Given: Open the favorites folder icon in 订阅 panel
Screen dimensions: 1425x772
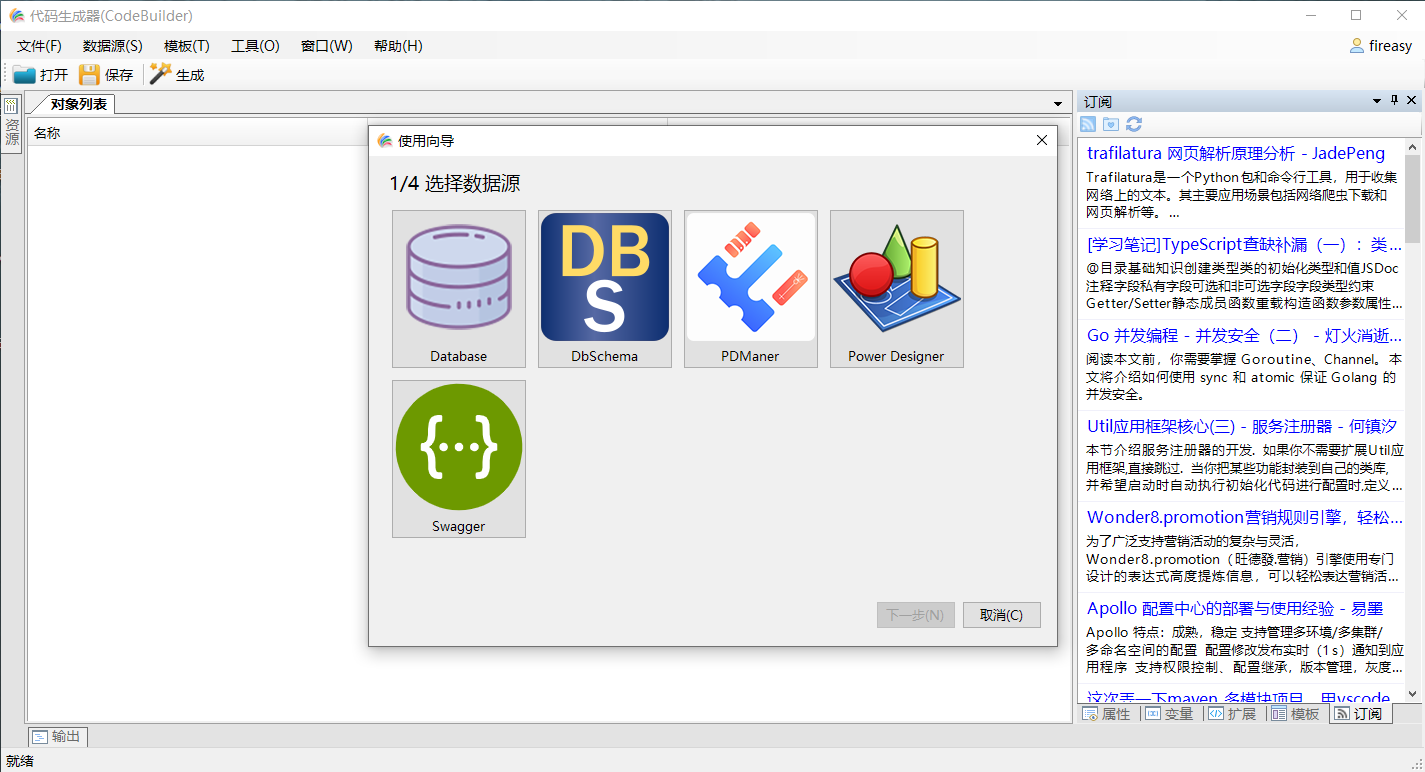Looking at the screenshot, I should pyautogui.click(x=1111, y=124).
